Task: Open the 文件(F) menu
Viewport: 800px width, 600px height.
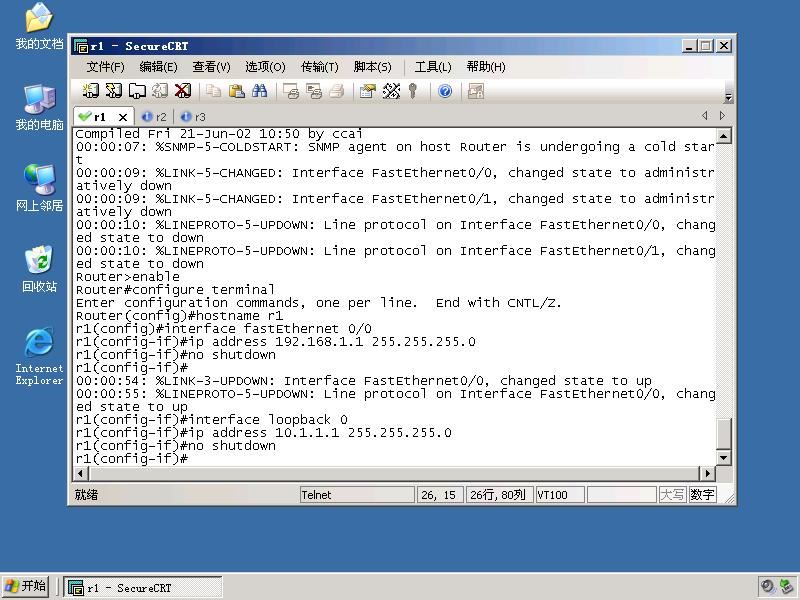Action: 105,67
